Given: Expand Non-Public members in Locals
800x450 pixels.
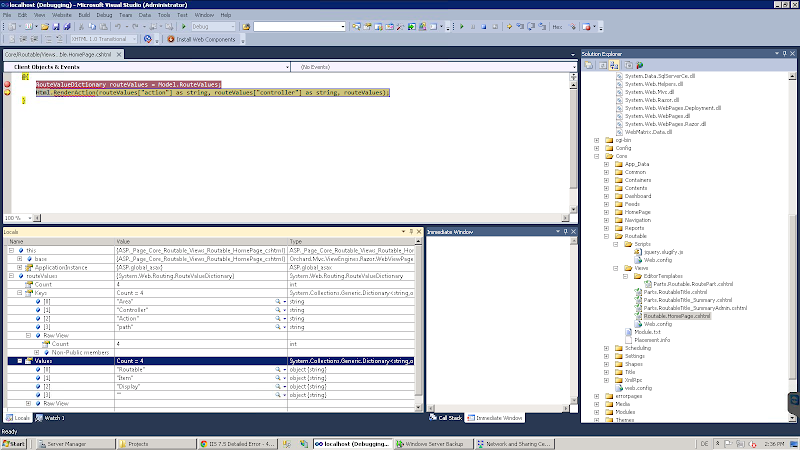Looking at the screenshot, I should point(37,353).
